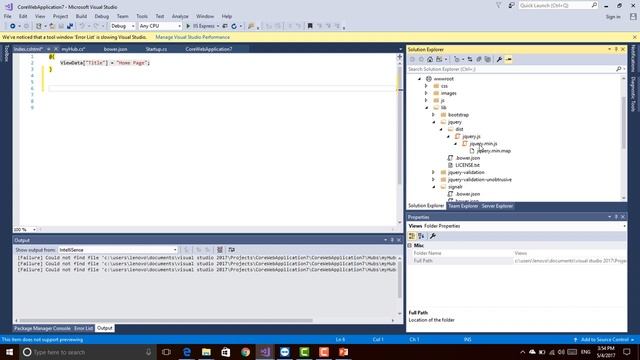Click the Solution Explorer search magnifier icon
640x360 pixels.
pos(619,69)
